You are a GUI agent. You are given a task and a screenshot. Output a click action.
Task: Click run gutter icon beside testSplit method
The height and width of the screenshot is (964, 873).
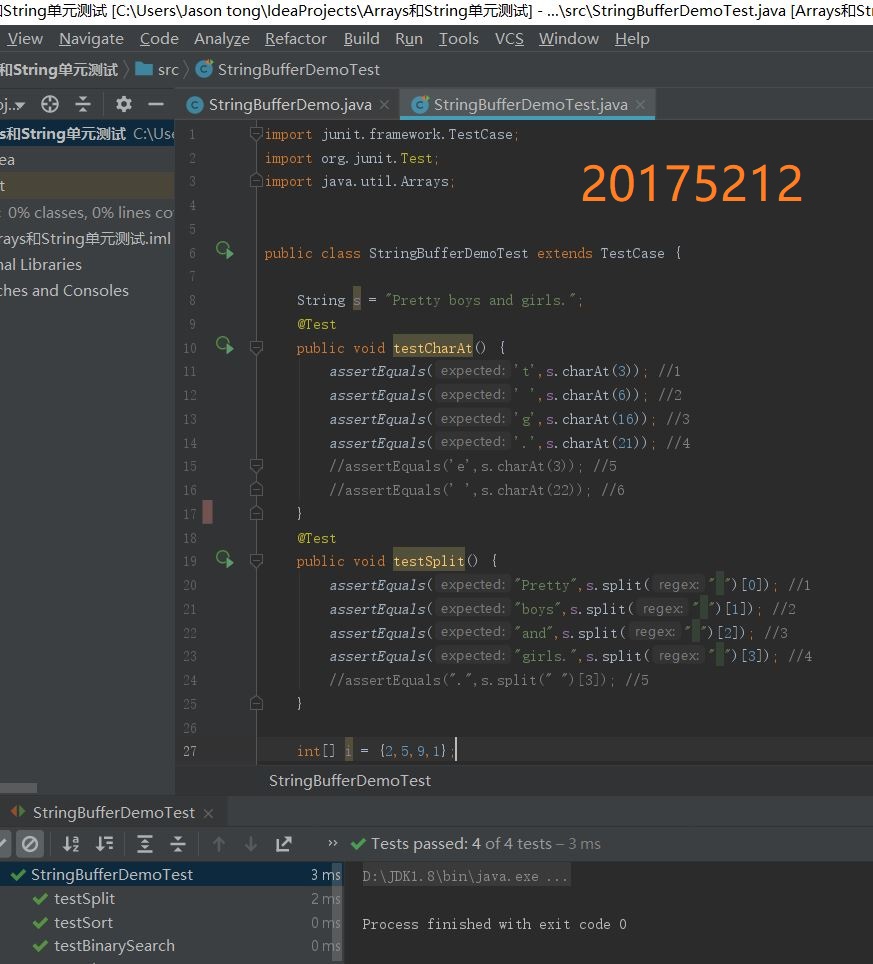pos(224,559)
